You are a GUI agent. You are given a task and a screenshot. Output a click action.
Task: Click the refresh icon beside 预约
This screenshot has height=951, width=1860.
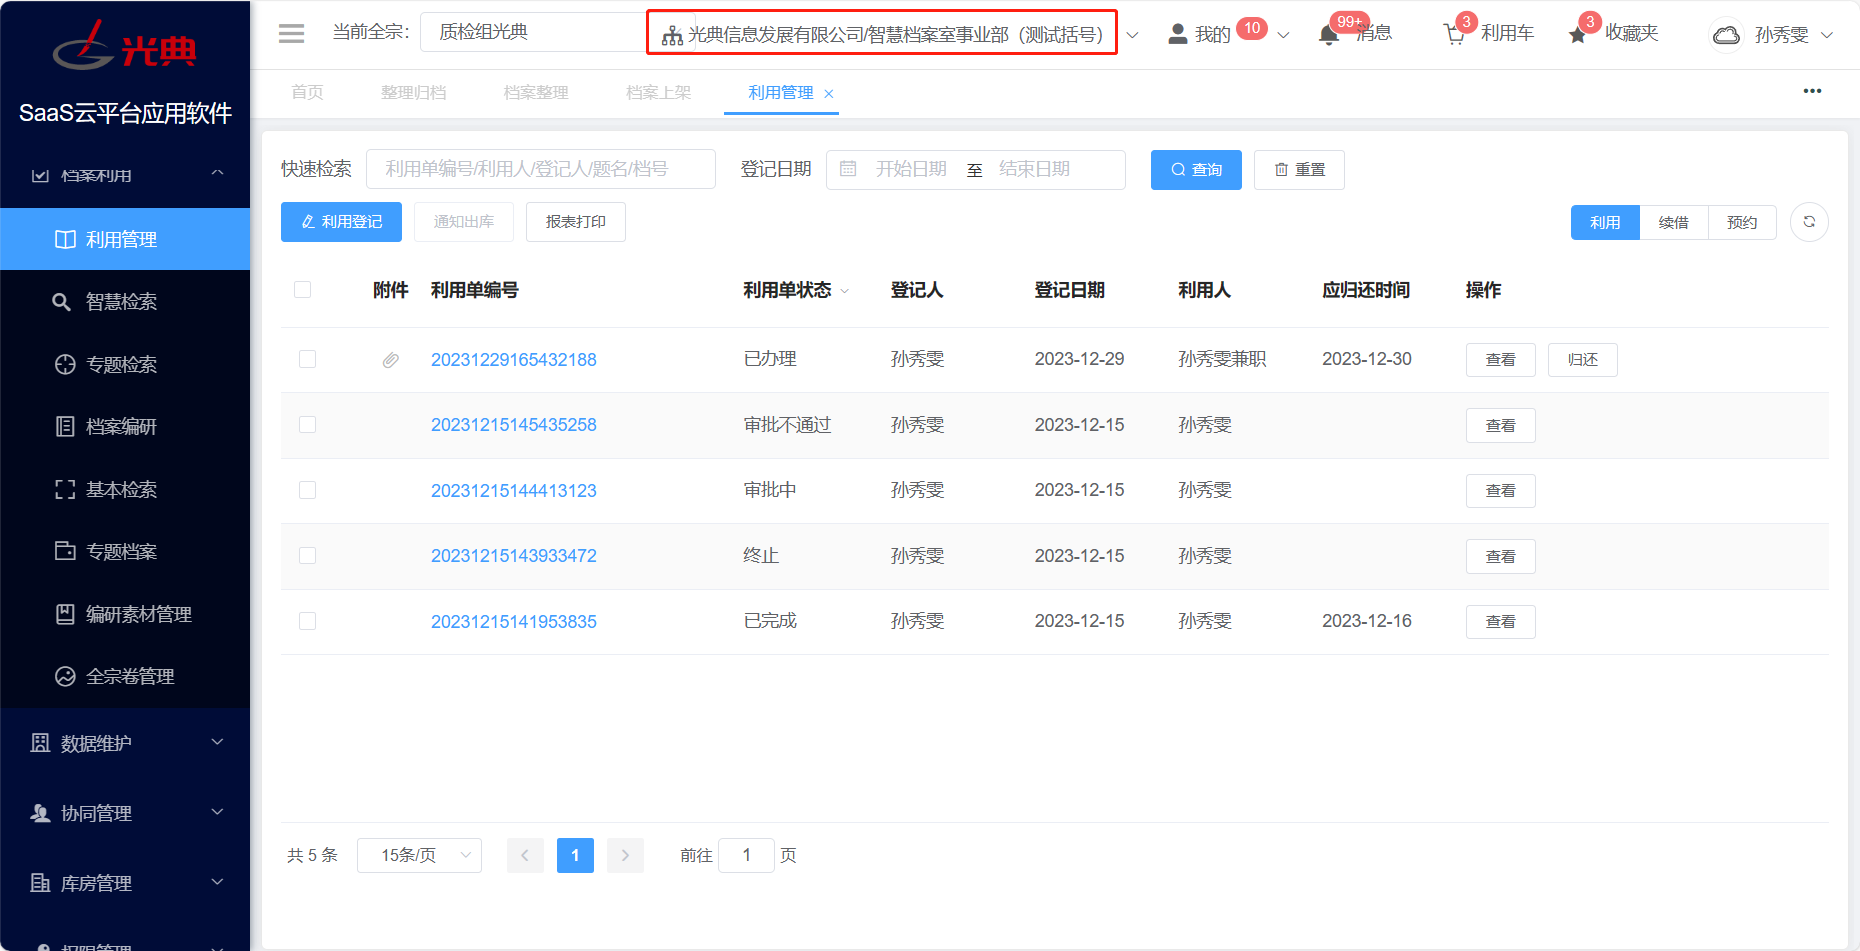pyautogui.click(x=1809, y=222)
